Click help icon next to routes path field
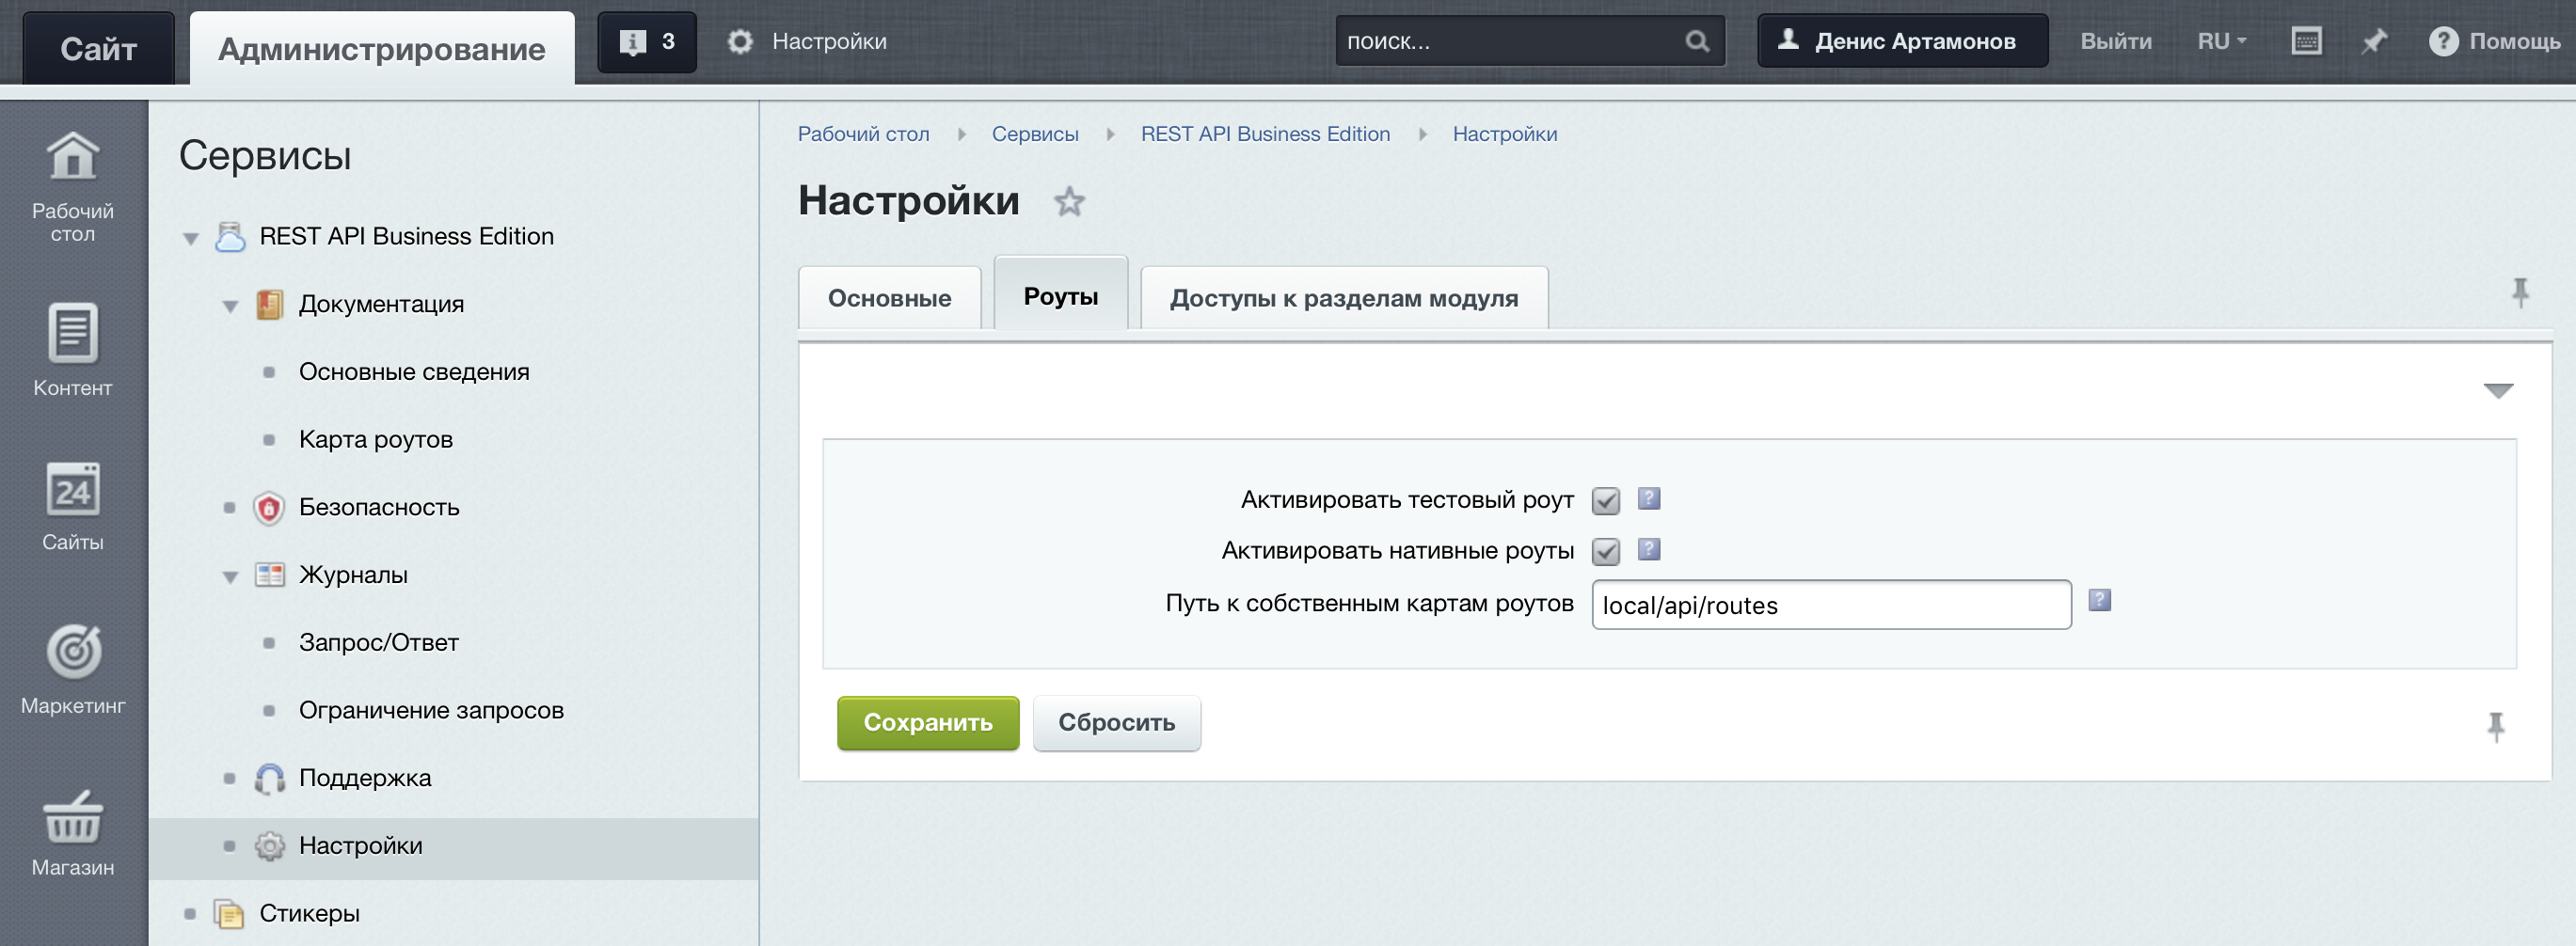This screenshot has height=946, width=2576. pyautogui.click(x=2099, y=600)
